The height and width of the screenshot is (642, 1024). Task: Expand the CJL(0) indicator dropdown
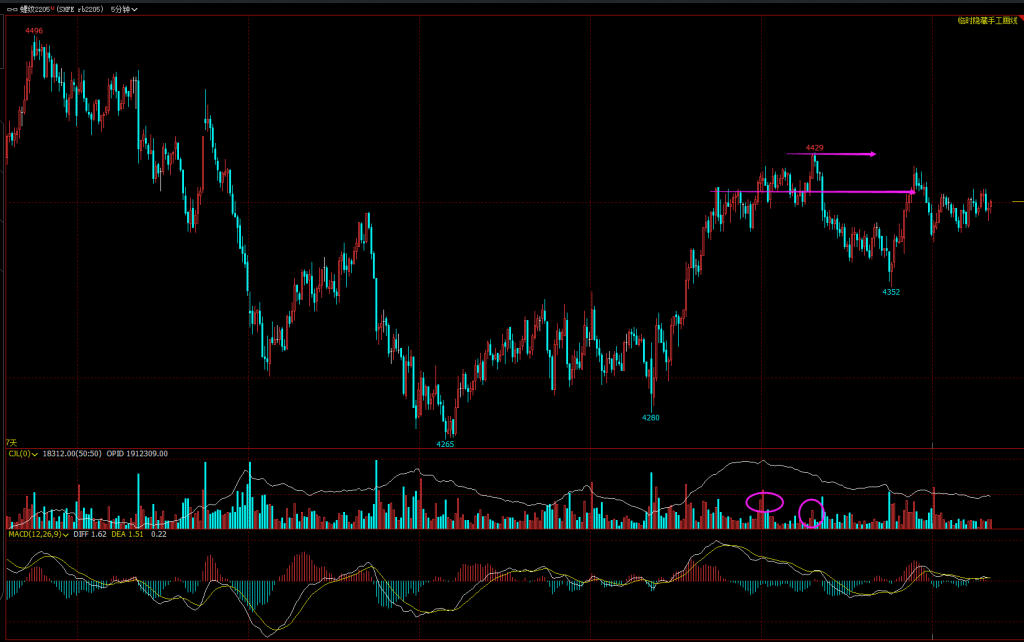point(35,454)
